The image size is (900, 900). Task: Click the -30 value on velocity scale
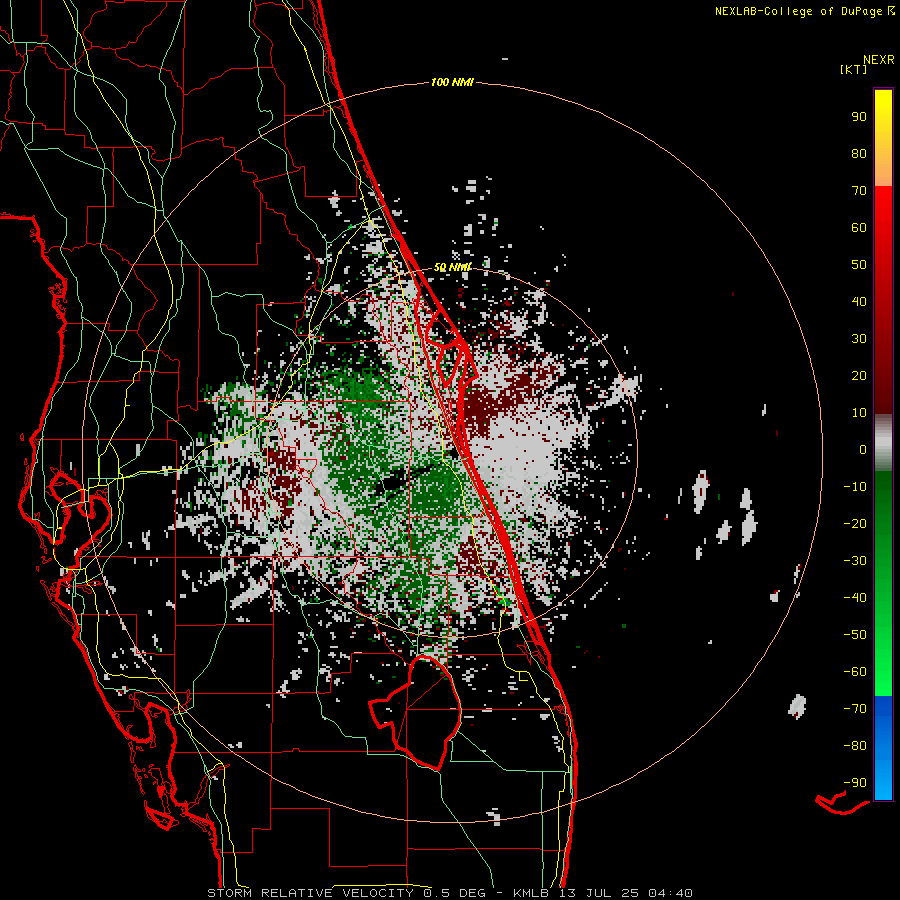pos(855,561)
